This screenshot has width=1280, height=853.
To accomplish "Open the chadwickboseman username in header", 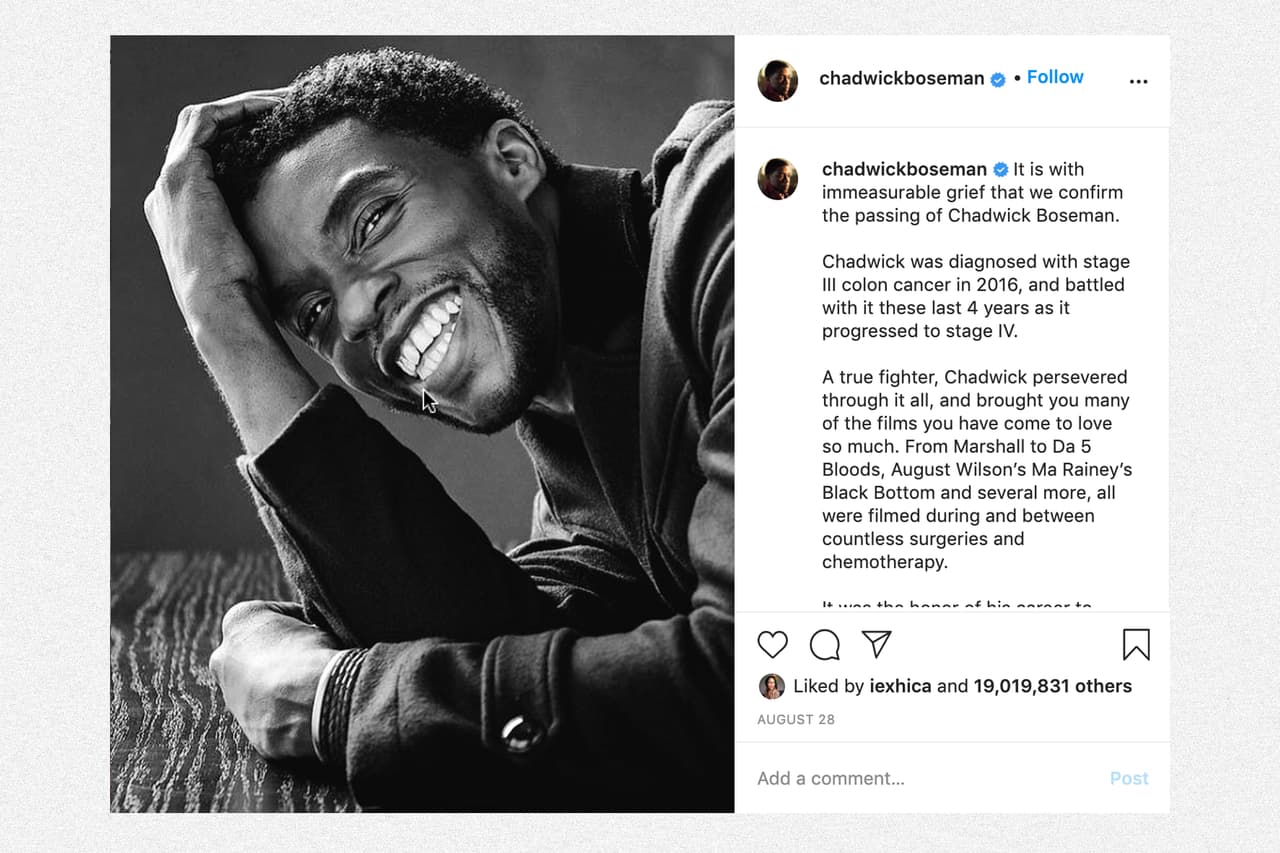I will tap(901, 78).
